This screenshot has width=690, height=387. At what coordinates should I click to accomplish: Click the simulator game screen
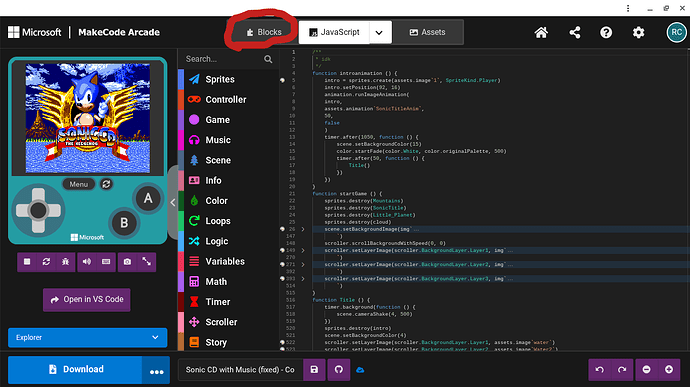88,118
